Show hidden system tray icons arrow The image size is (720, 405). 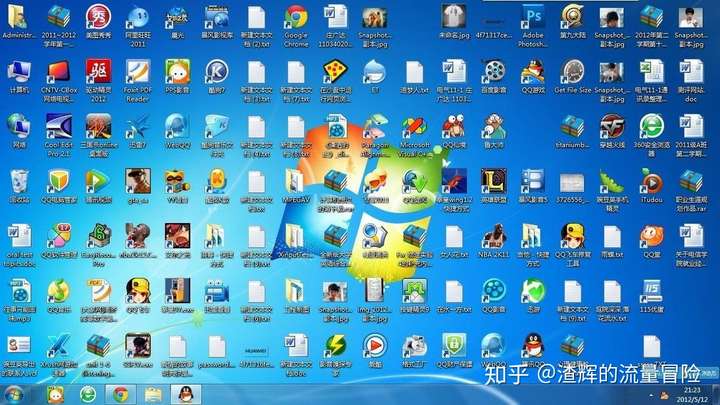(651, 395)
